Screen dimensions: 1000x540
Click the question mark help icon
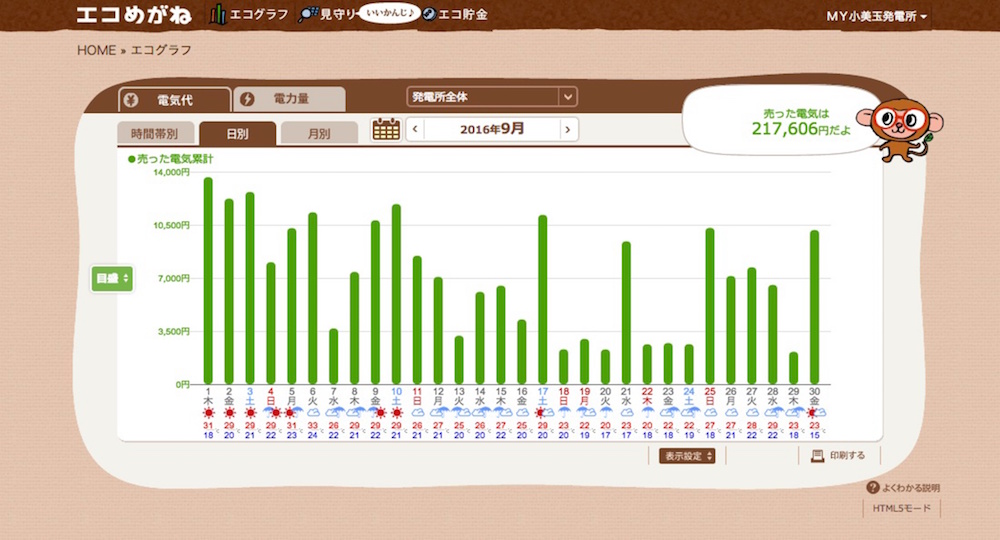coord(873,488)
